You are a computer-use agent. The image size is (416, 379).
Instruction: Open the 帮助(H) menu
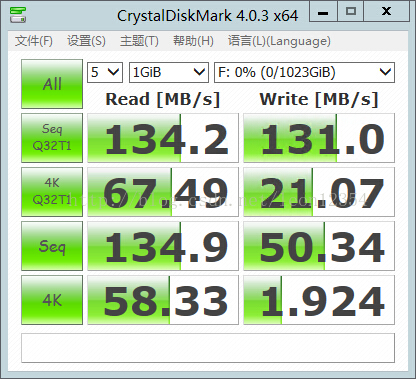click(x=193, y=41)
